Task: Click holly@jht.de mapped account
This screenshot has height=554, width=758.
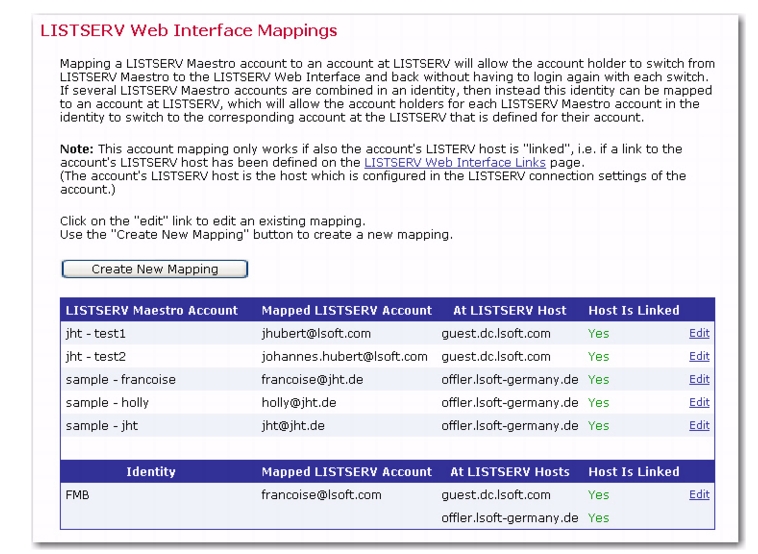Action: [x=299, y=403]
